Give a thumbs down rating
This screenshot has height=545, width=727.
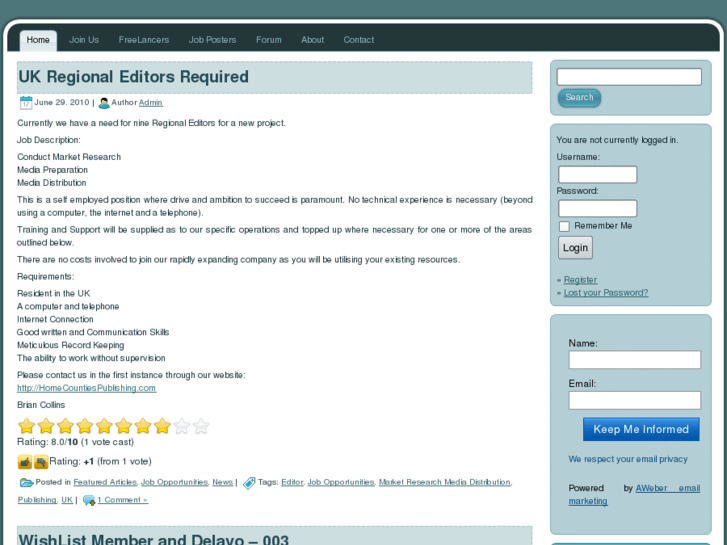[41, 462]
